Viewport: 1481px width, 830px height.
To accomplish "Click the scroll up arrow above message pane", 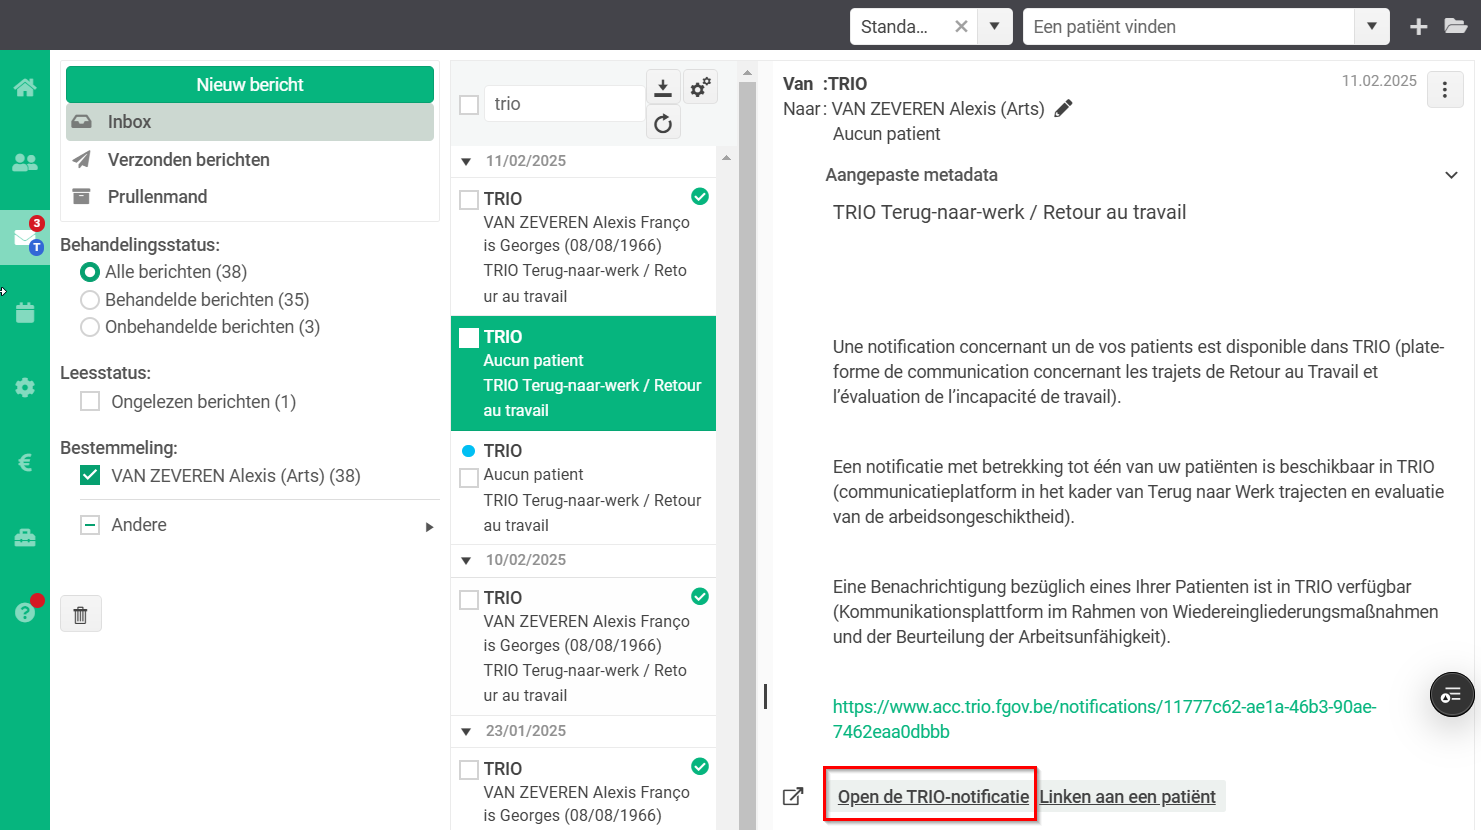I will [x=747, y=73].
